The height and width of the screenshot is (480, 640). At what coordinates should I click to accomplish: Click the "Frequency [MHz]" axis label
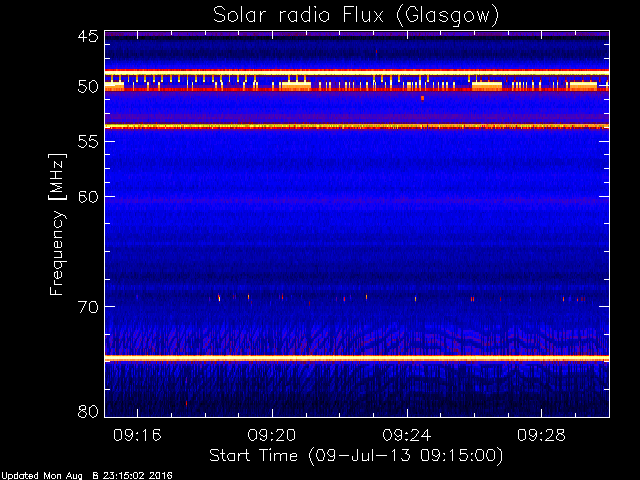click(x=57, y=224)
